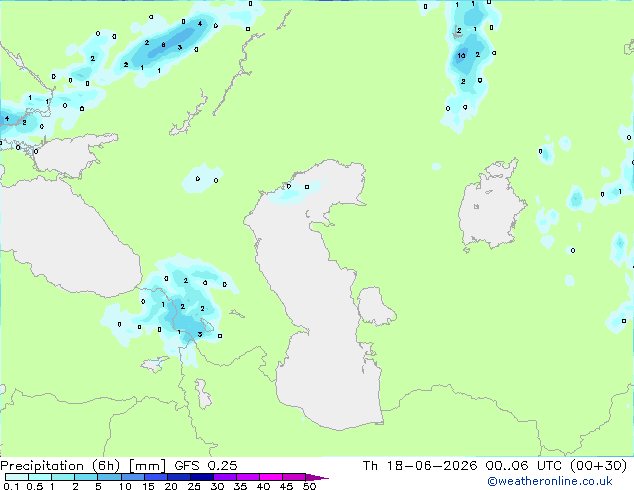Image resolution: width=634 pixels, height=490 pixels.
Task: Click the 0.1–0.5 mm legend color box
Action: pos(17,477)
